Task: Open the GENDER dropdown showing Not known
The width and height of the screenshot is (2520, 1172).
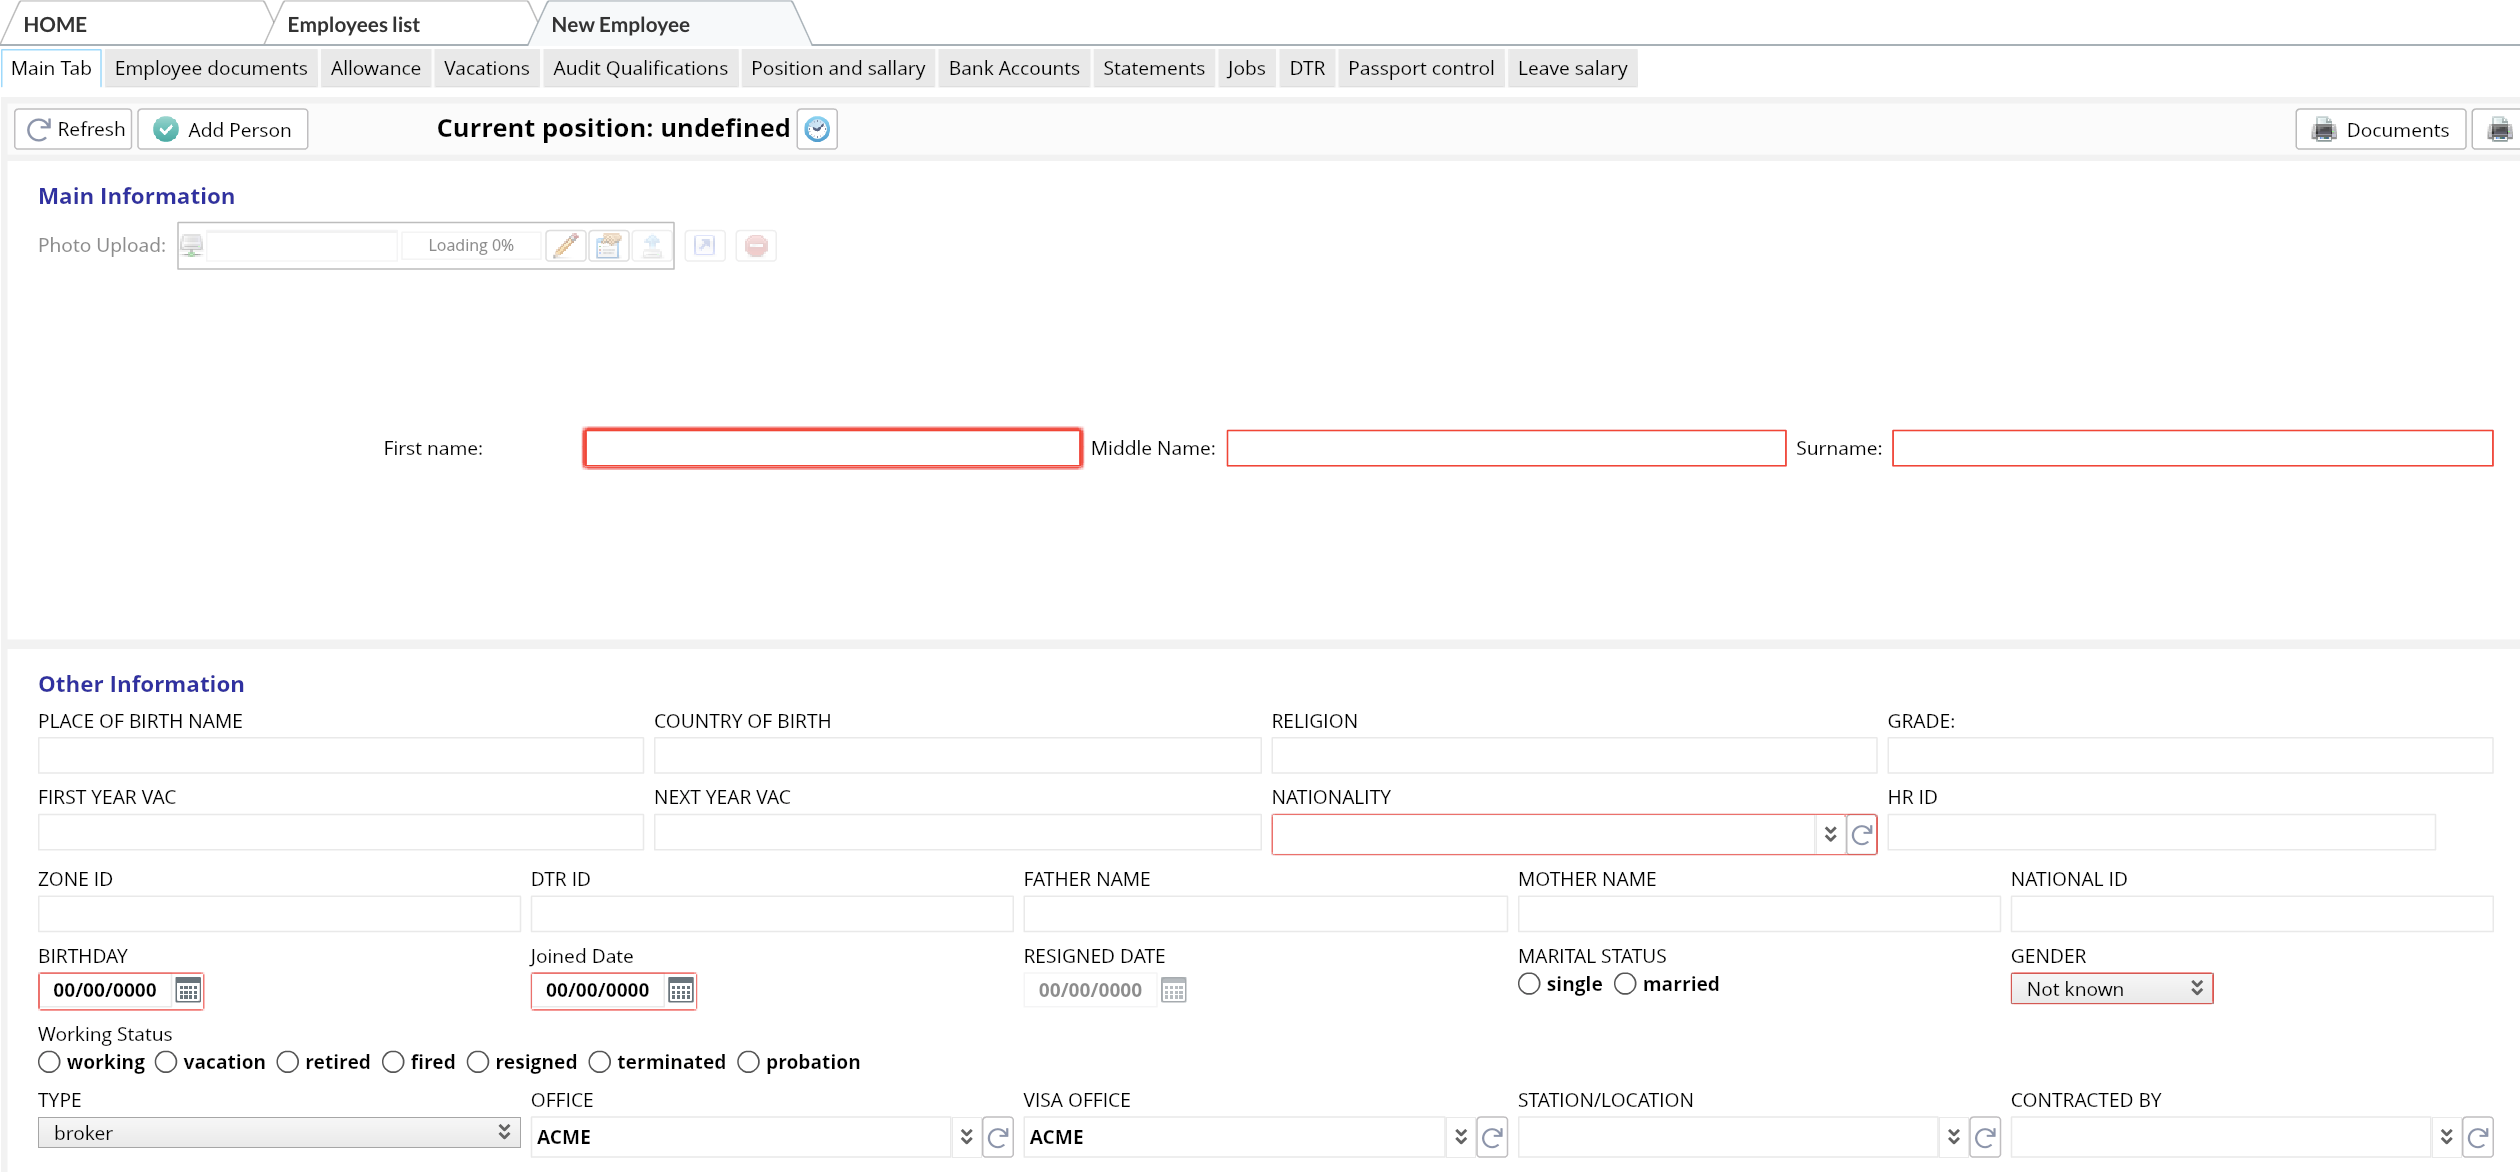Action: click(2111, 989)
